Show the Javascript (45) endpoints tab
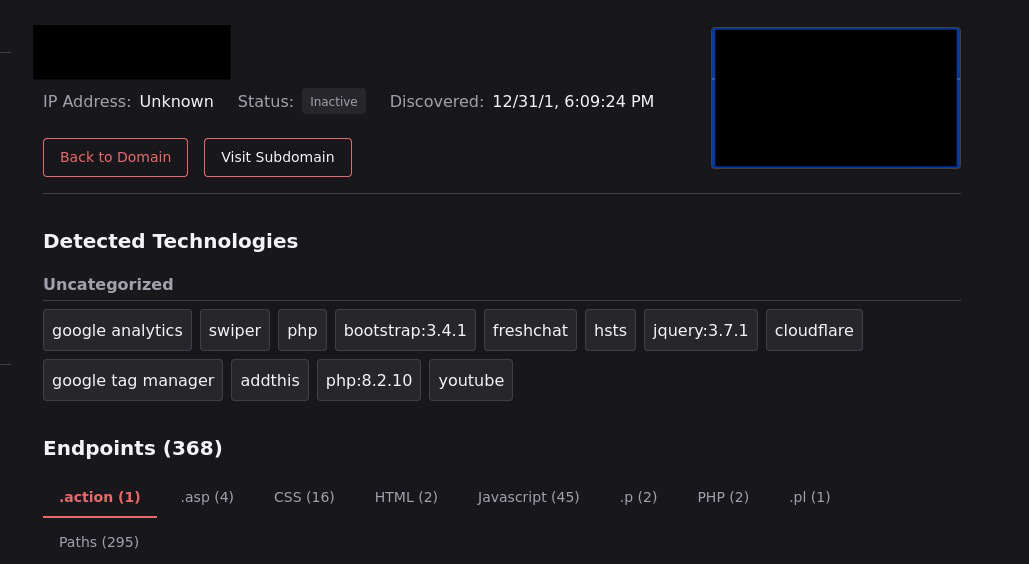Screen dimensions: 1029x564 pos(528,497)
